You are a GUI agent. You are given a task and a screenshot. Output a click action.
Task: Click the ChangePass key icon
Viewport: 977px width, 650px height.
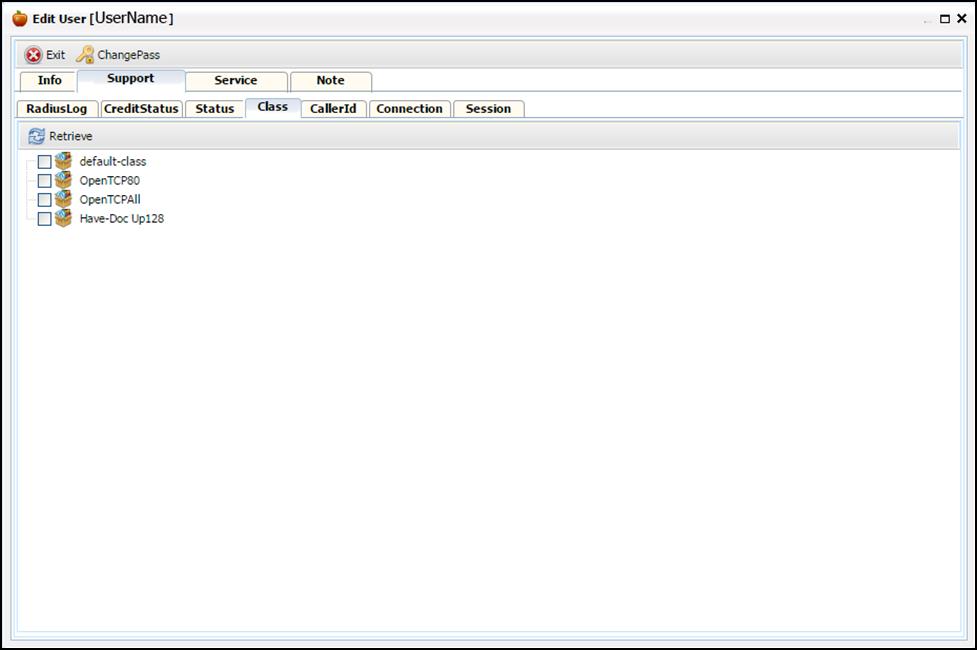coord(85,55)
